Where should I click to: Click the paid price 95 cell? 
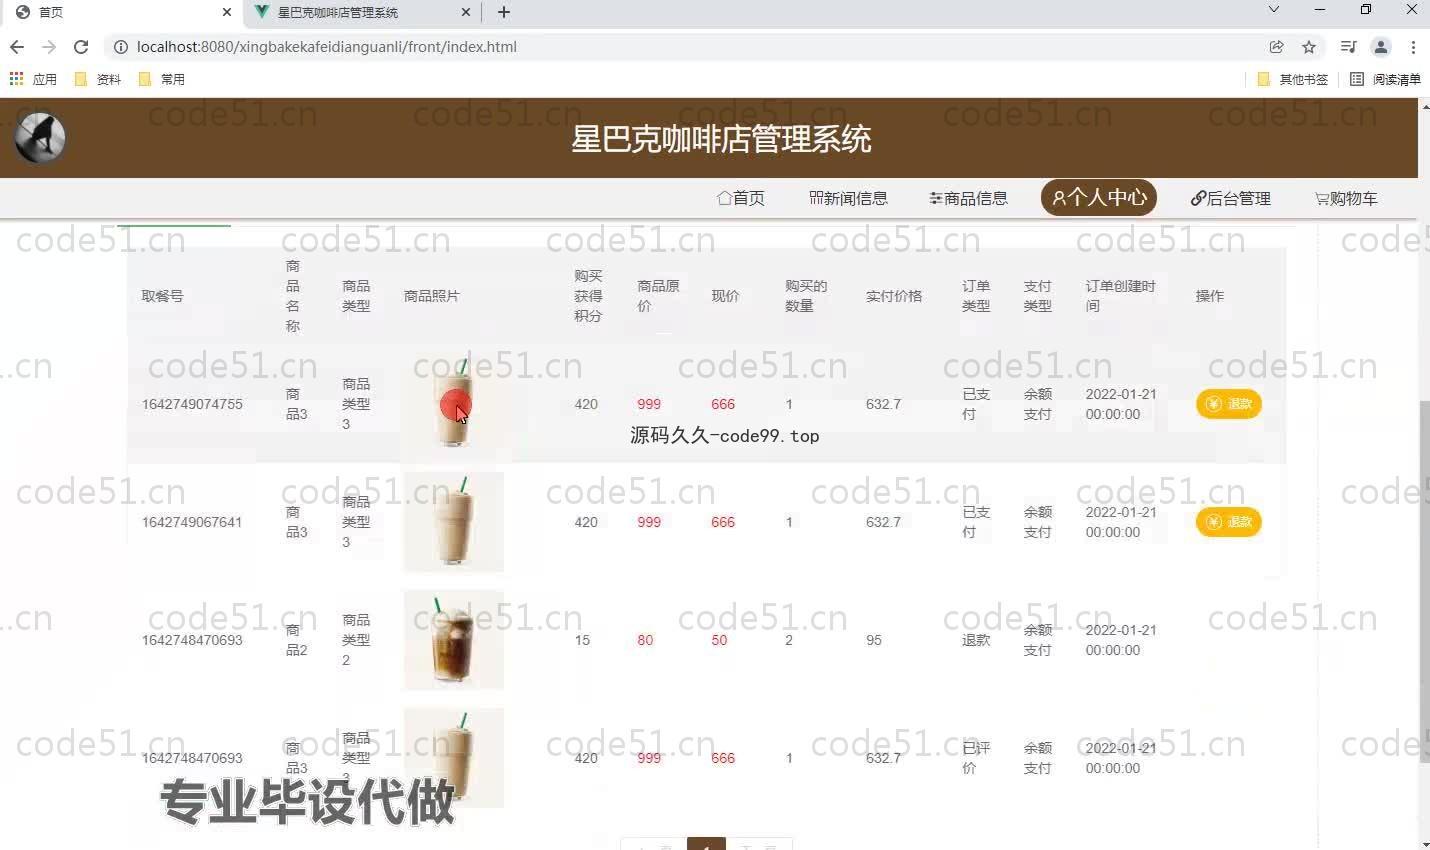pyautogui.click(x=874, y=640)
